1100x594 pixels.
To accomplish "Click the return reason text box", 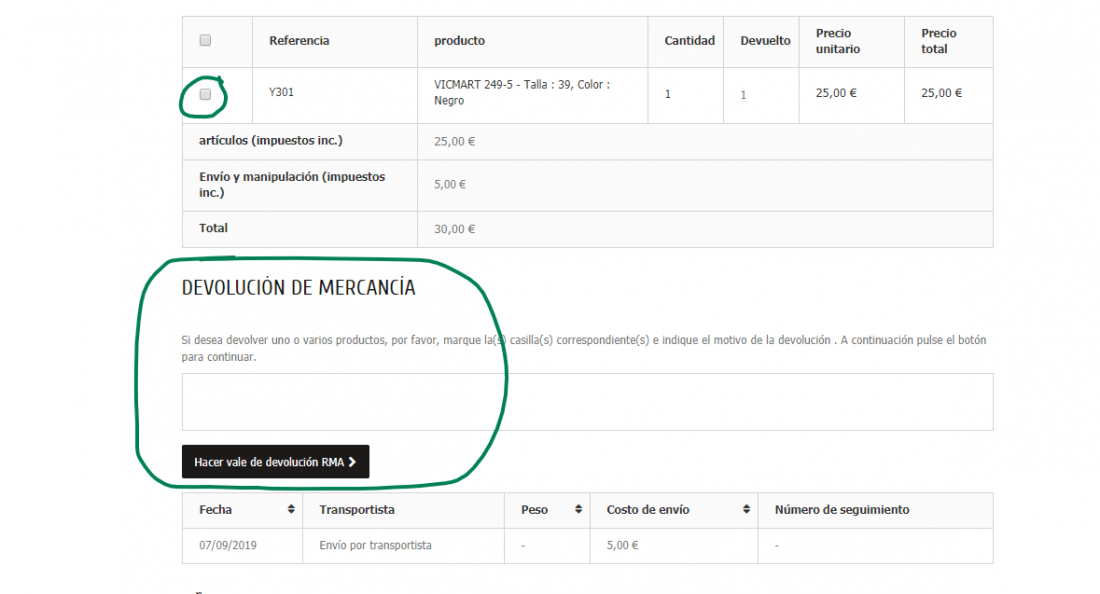I will pyautogui.click(x=587, y=402).
